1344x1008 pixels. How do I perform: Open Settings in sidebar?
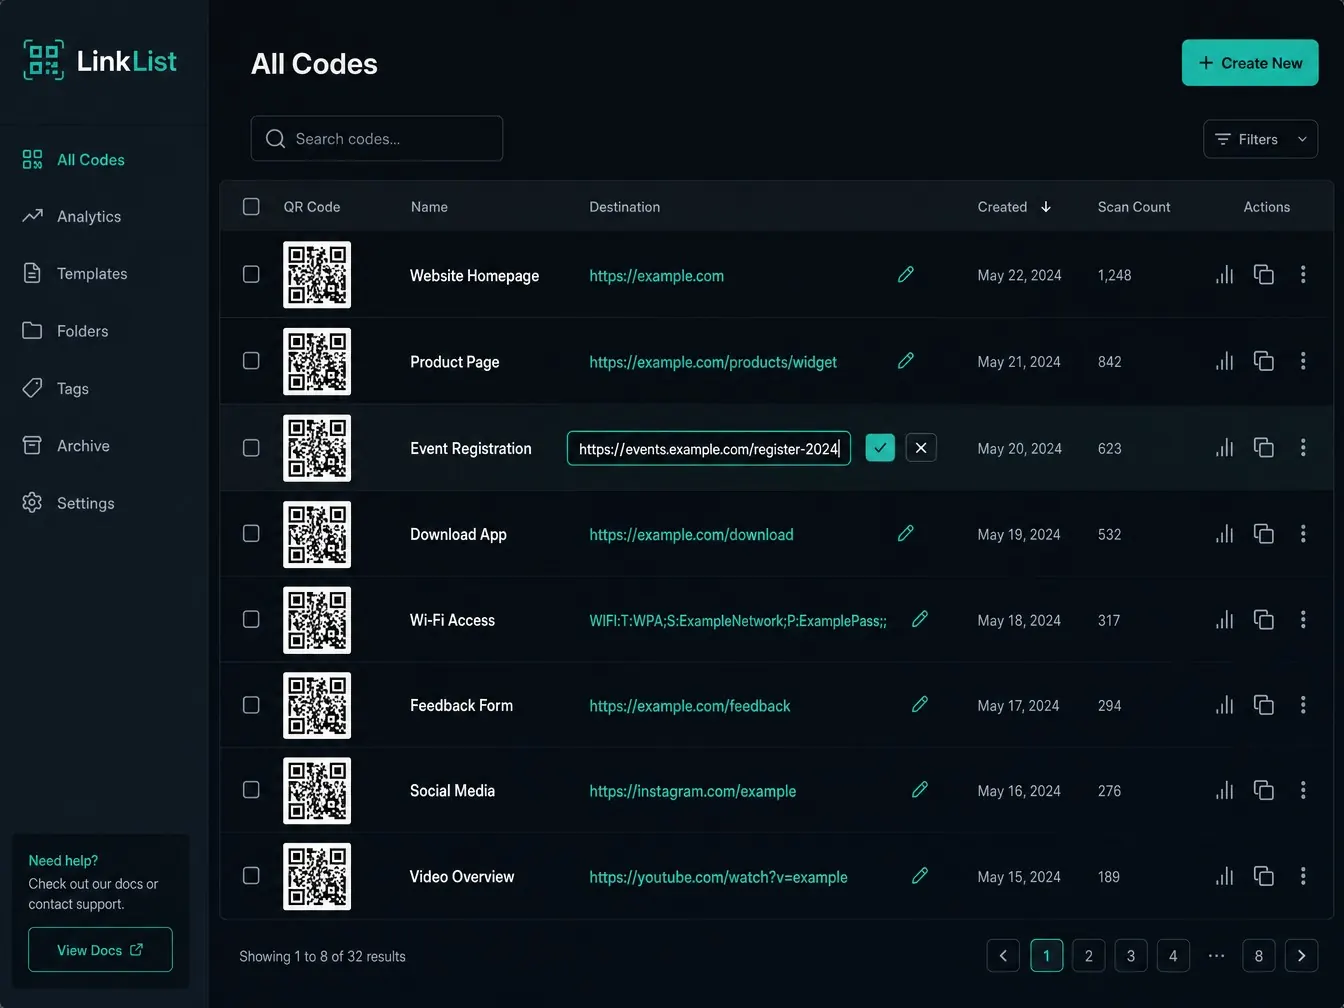[69, 503]
